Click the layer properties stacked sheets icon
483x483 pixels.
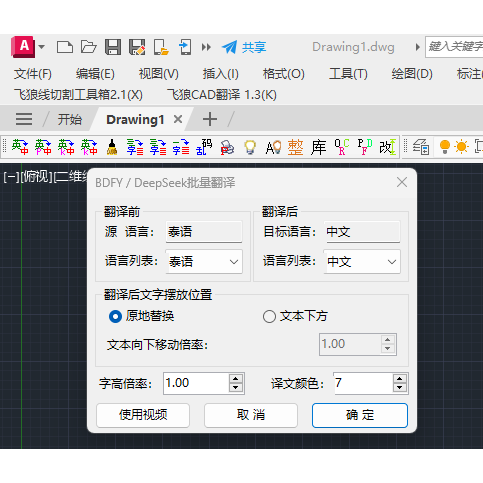(x=421, y=147)
